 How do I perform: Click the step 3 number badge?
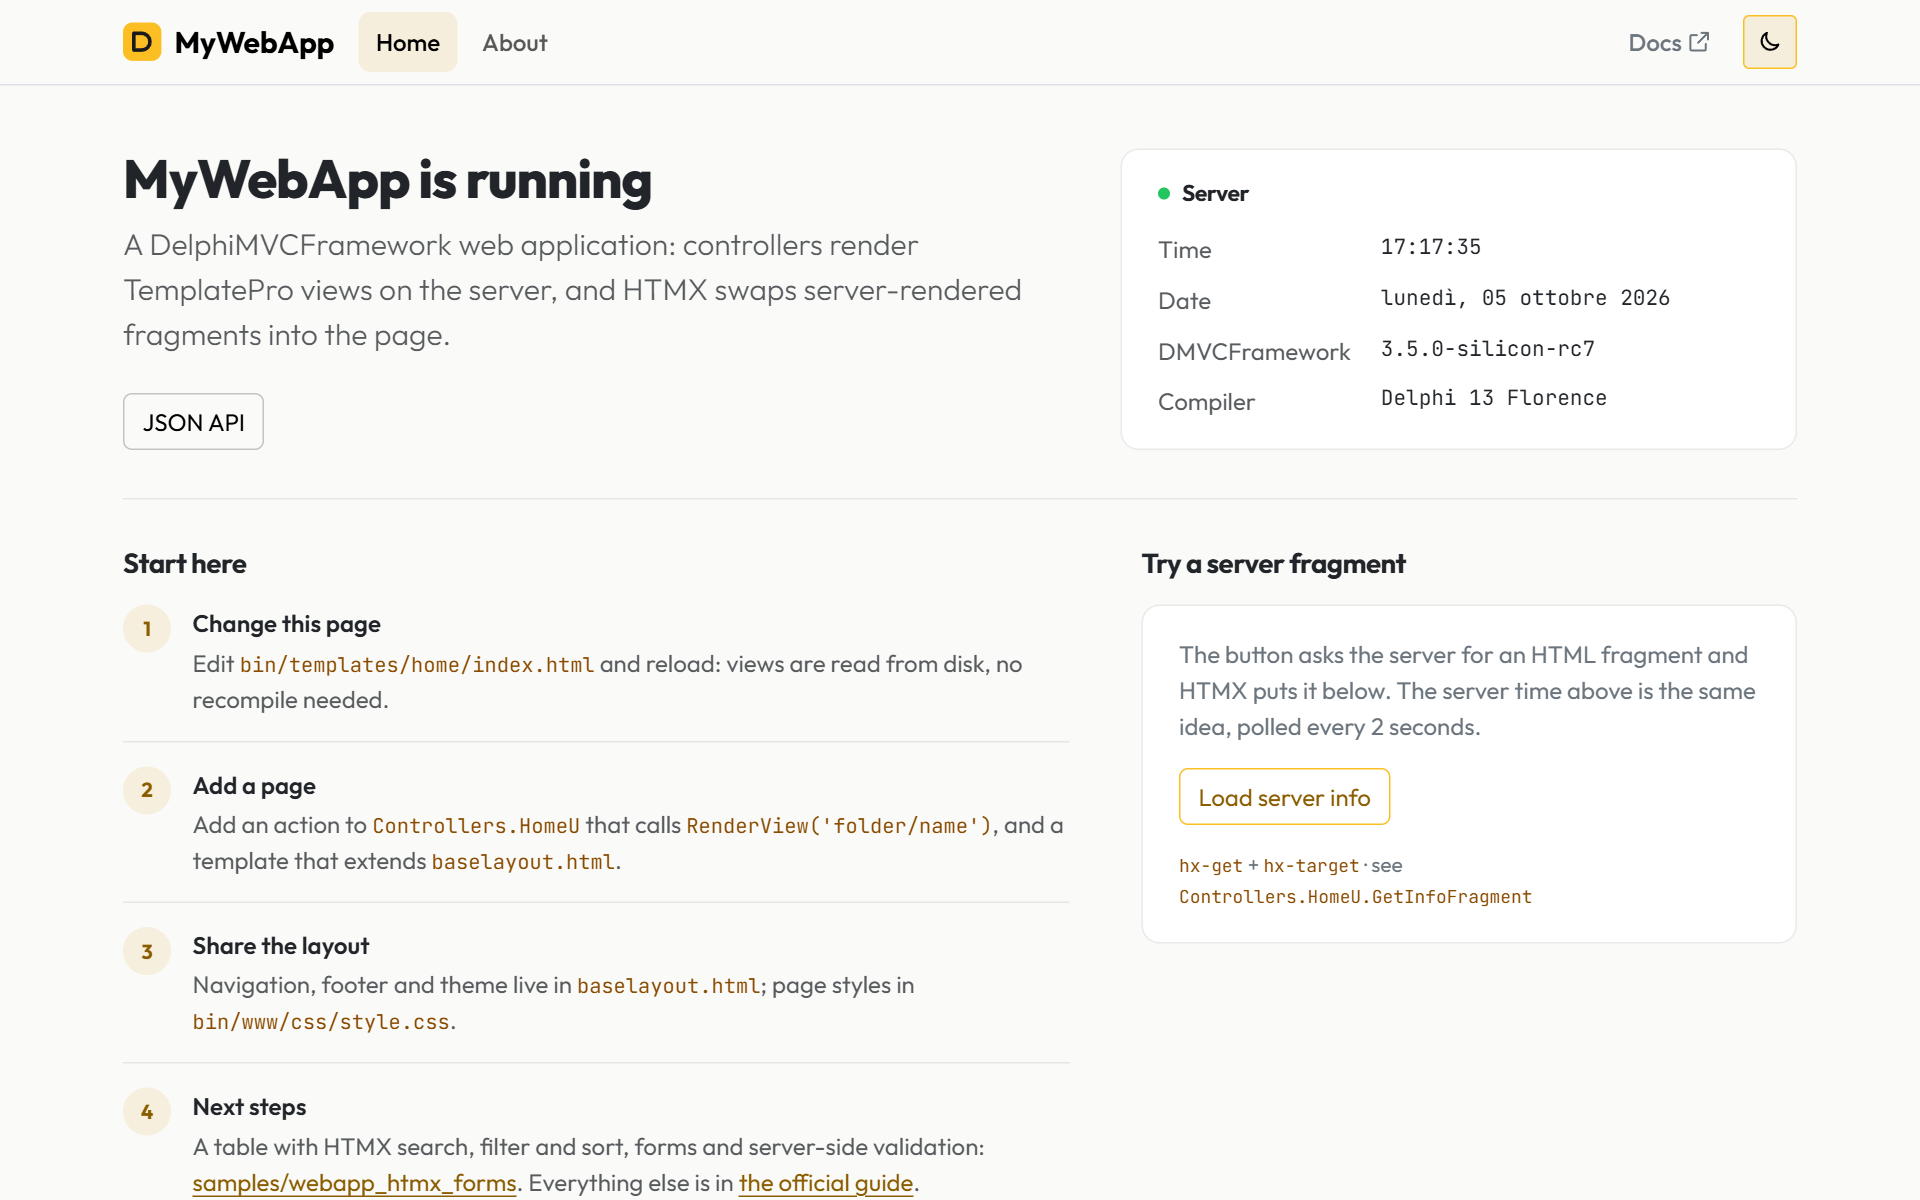pos(147,951)
